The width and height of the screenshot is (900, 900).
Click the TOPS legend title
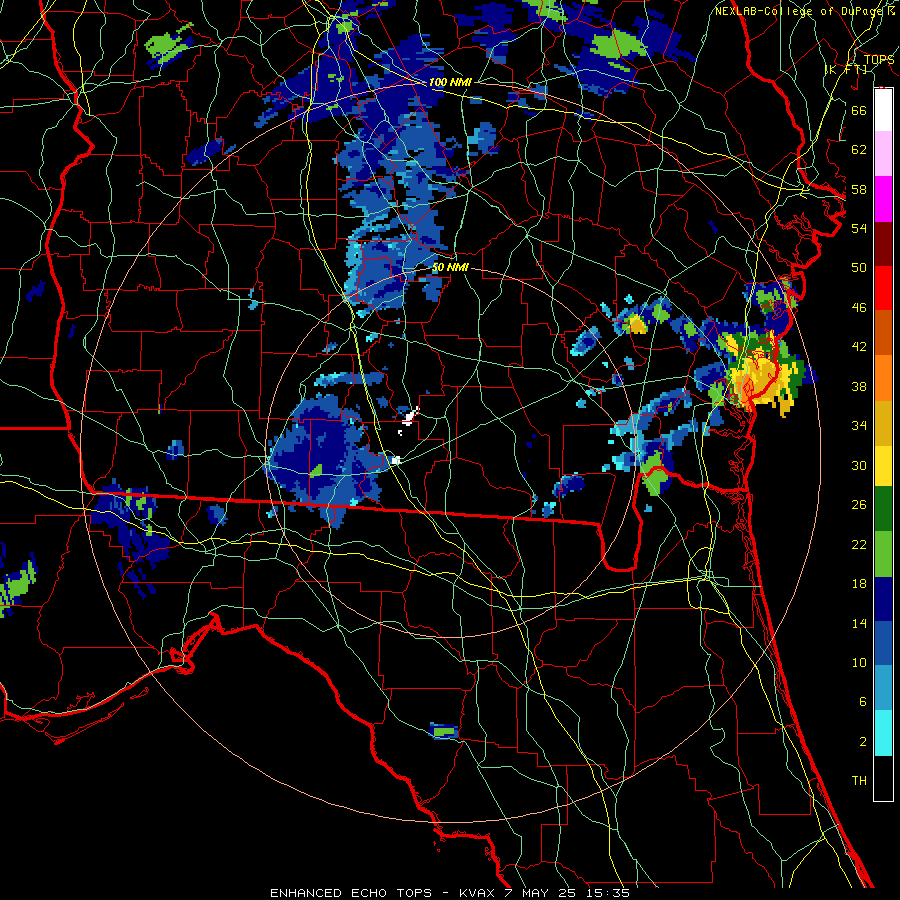click(879, 59)
